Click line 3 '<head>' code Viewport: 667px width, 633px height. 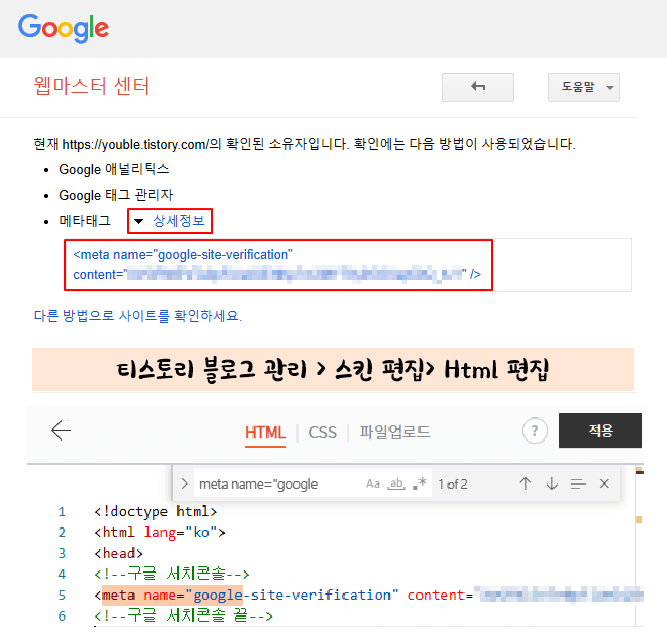pos(118,553)
